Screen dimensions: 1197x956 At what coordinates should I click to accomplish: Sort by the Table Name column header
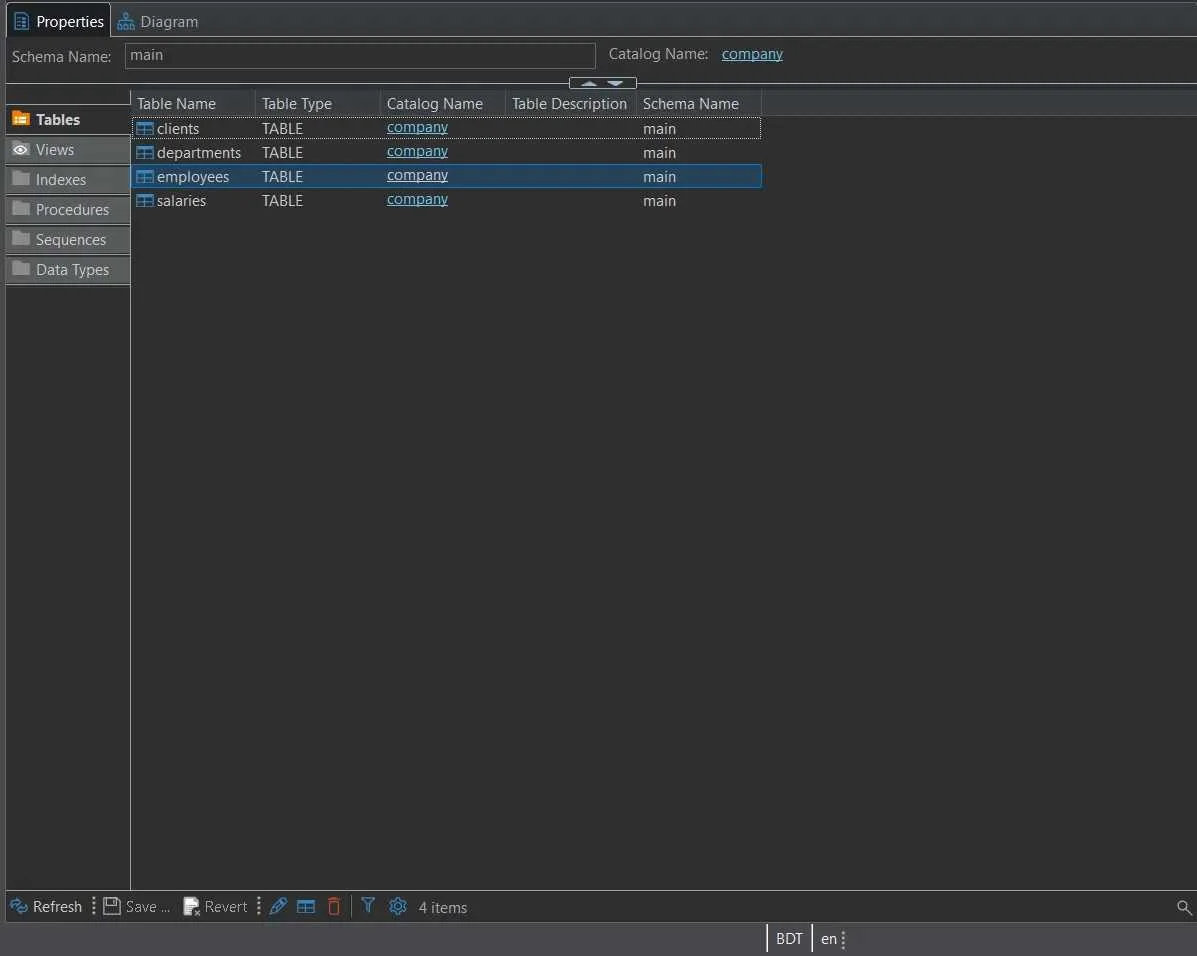(193, 104)
